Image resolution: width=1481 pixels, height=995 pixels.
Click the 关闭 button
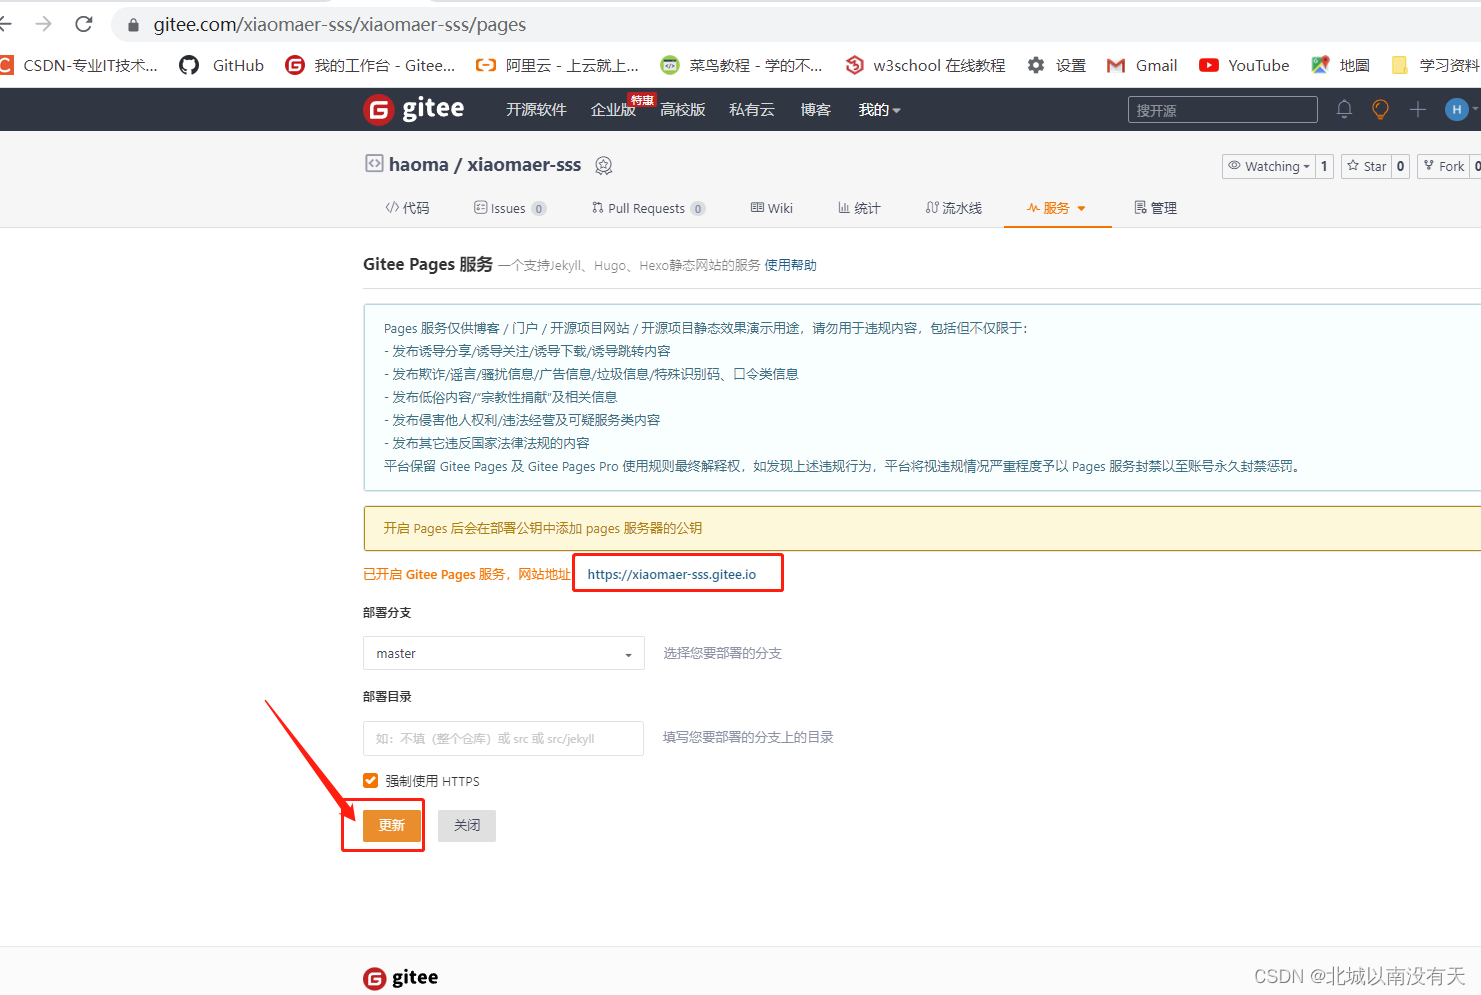click(x=467, y=825)
